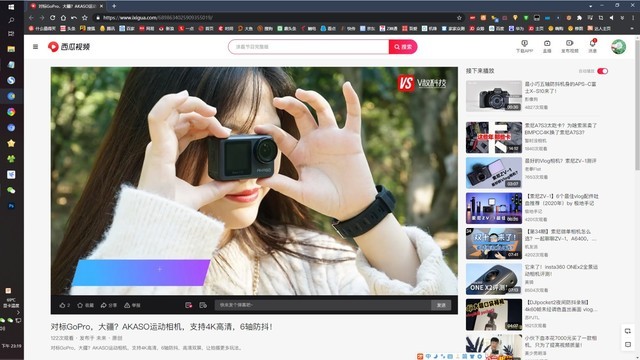Click the address bar URL ixigua.com
Screen dimensions: 640x360
[x=158, y=18]
